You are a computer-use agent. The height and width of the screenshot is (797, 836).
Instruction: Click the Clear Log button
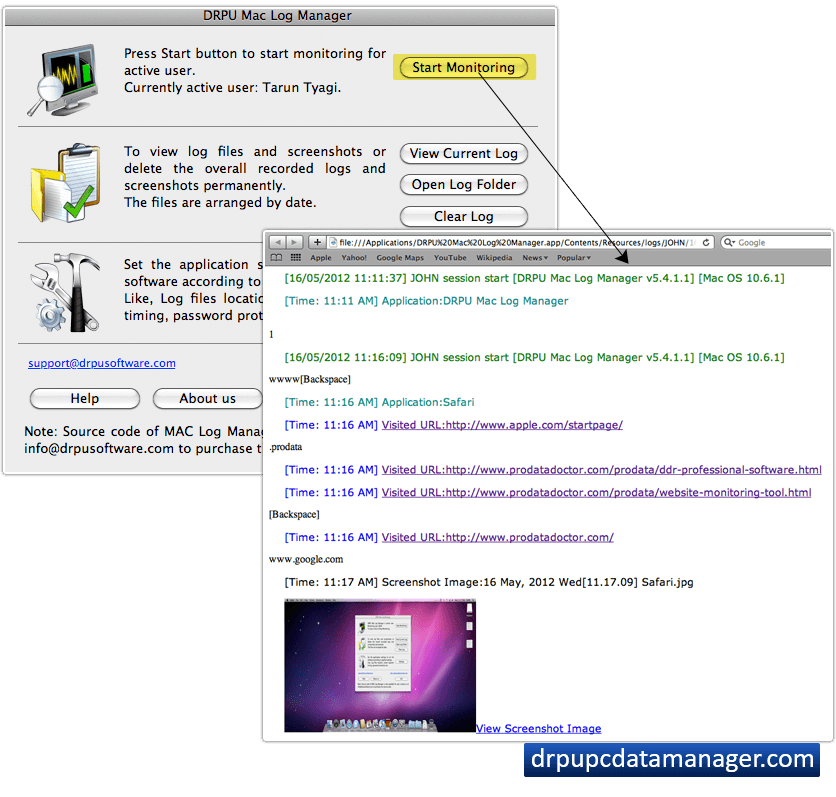[x=463, y=216]
